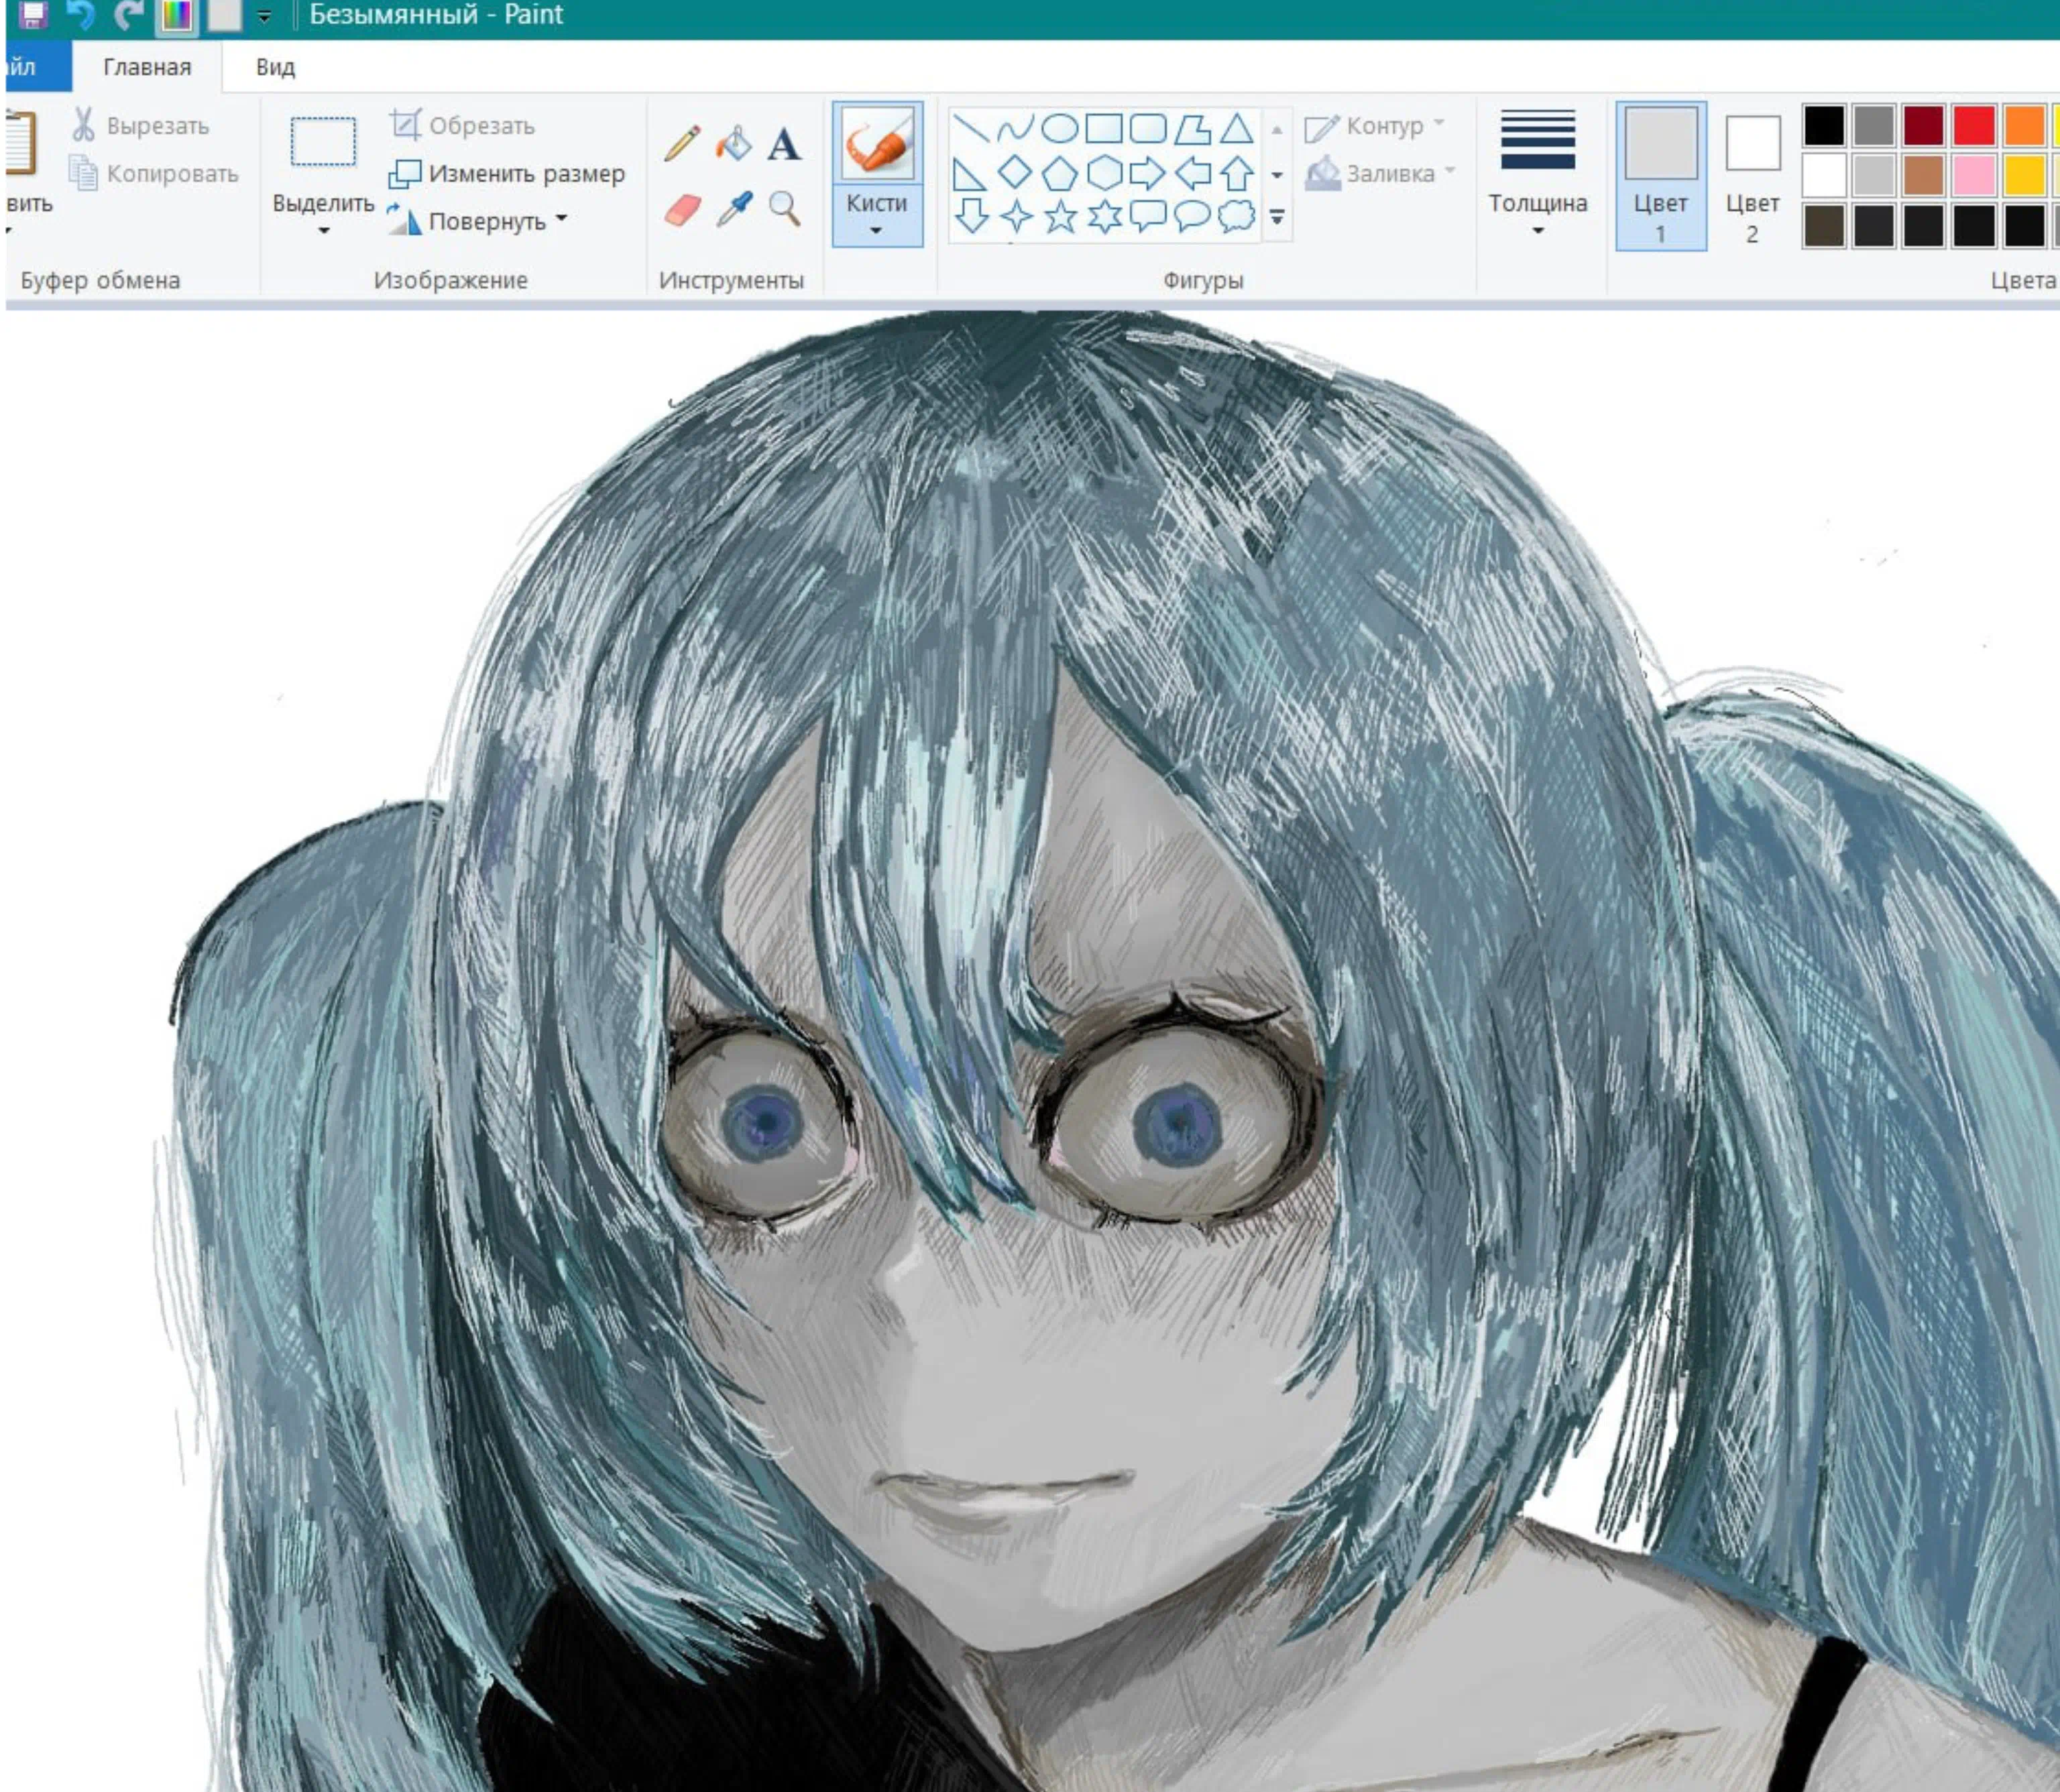Pick the 50% gray color swatch

[1874, 125]
